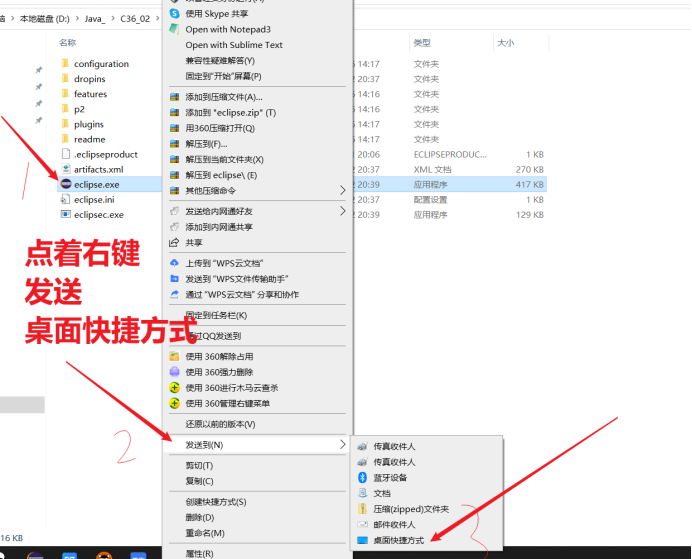Click the 360 icon beside 使用 360进行木马云查杀
This screenshot has height=559, width=692.
(175, 388)
